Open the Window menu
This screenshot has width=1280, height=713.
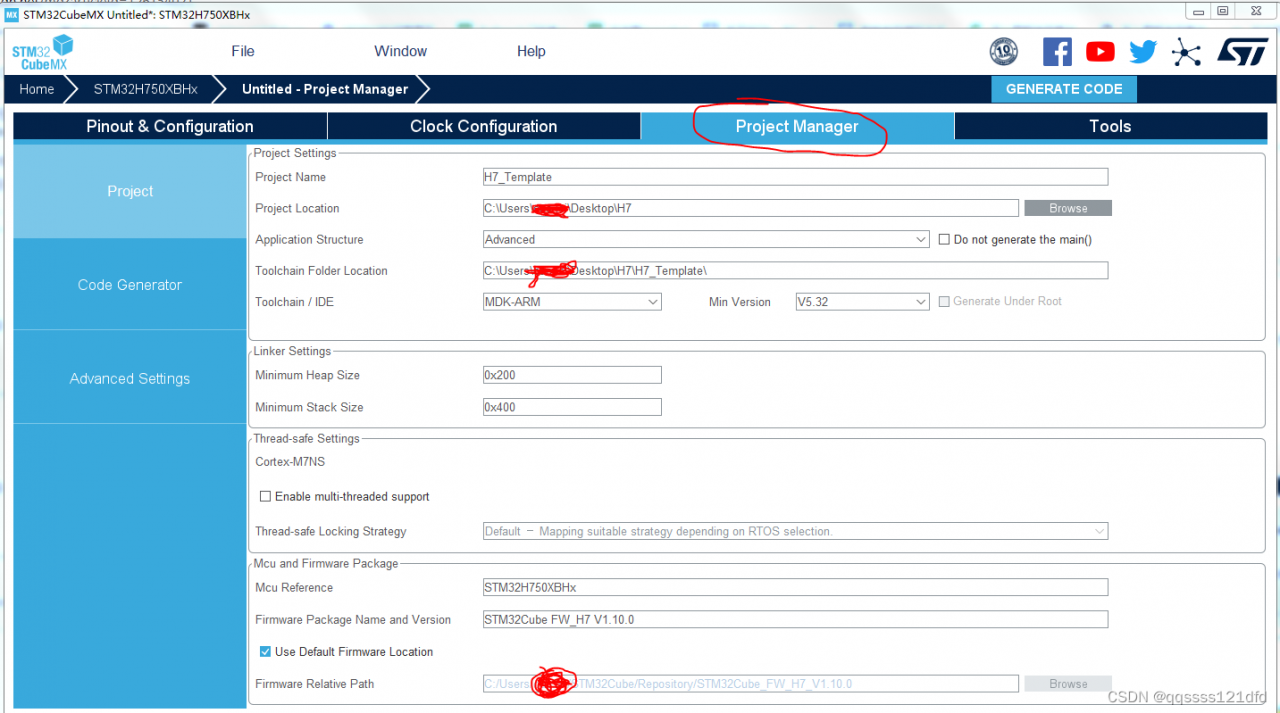400,51
